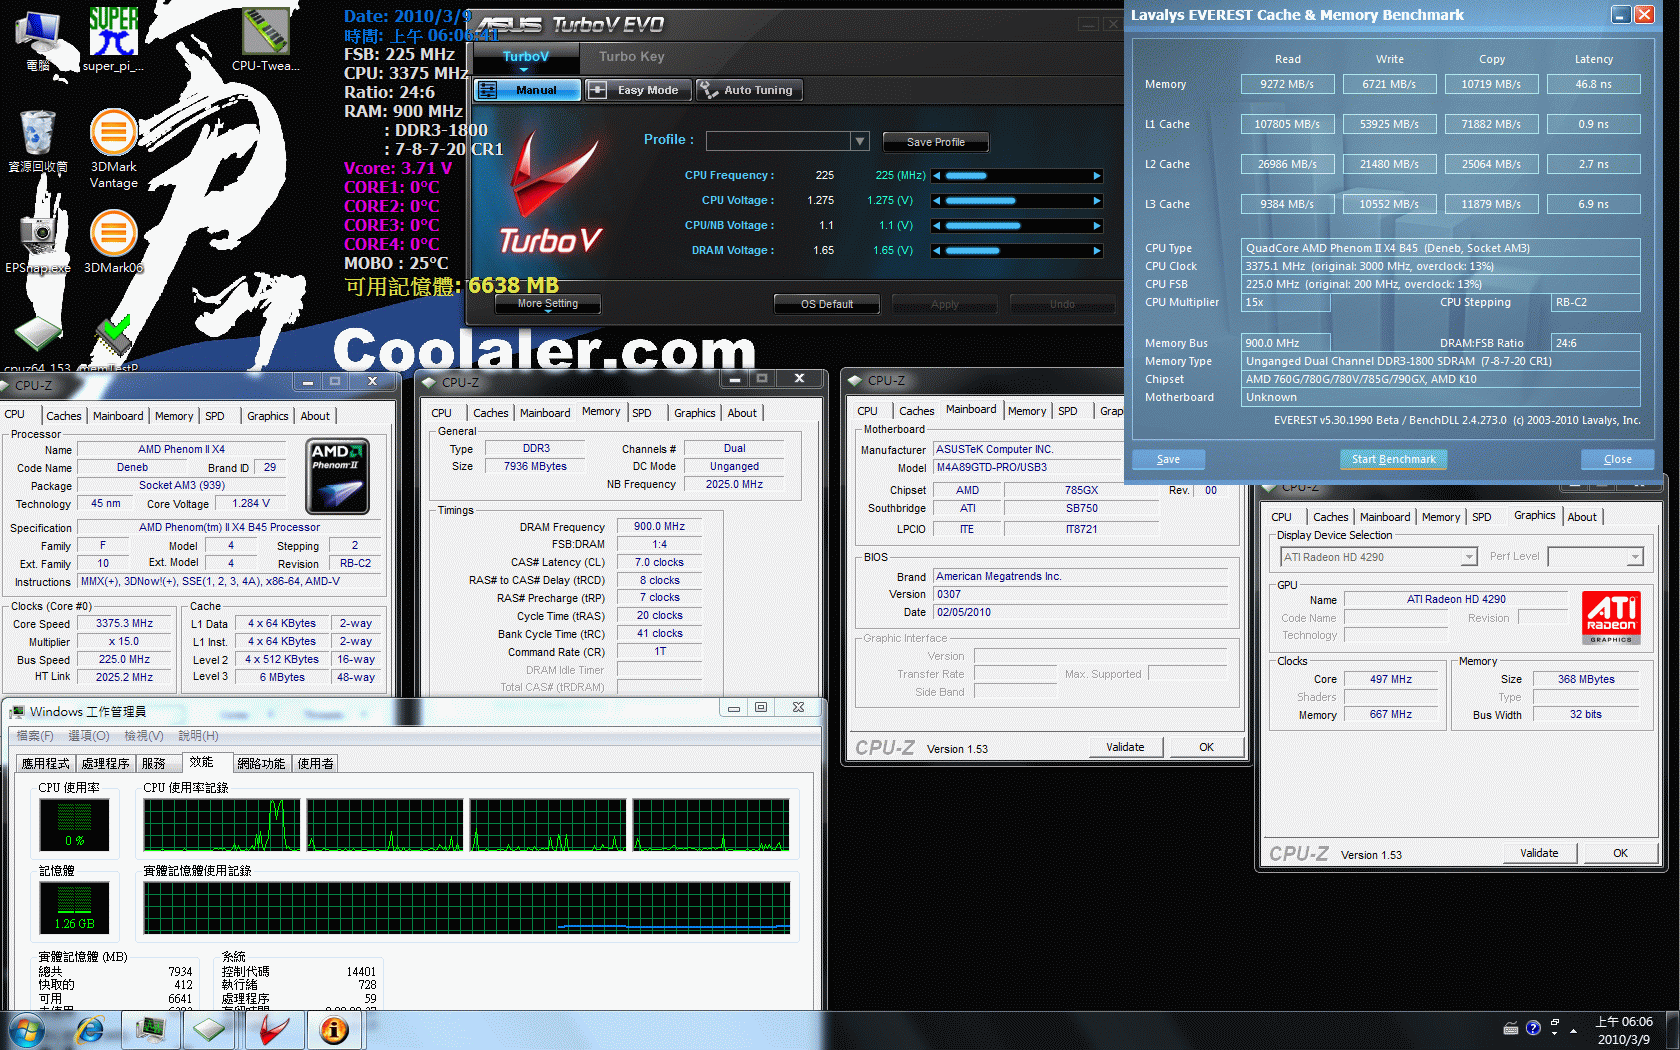Open the 3DMark06 desktop icon

coord(113,242)
